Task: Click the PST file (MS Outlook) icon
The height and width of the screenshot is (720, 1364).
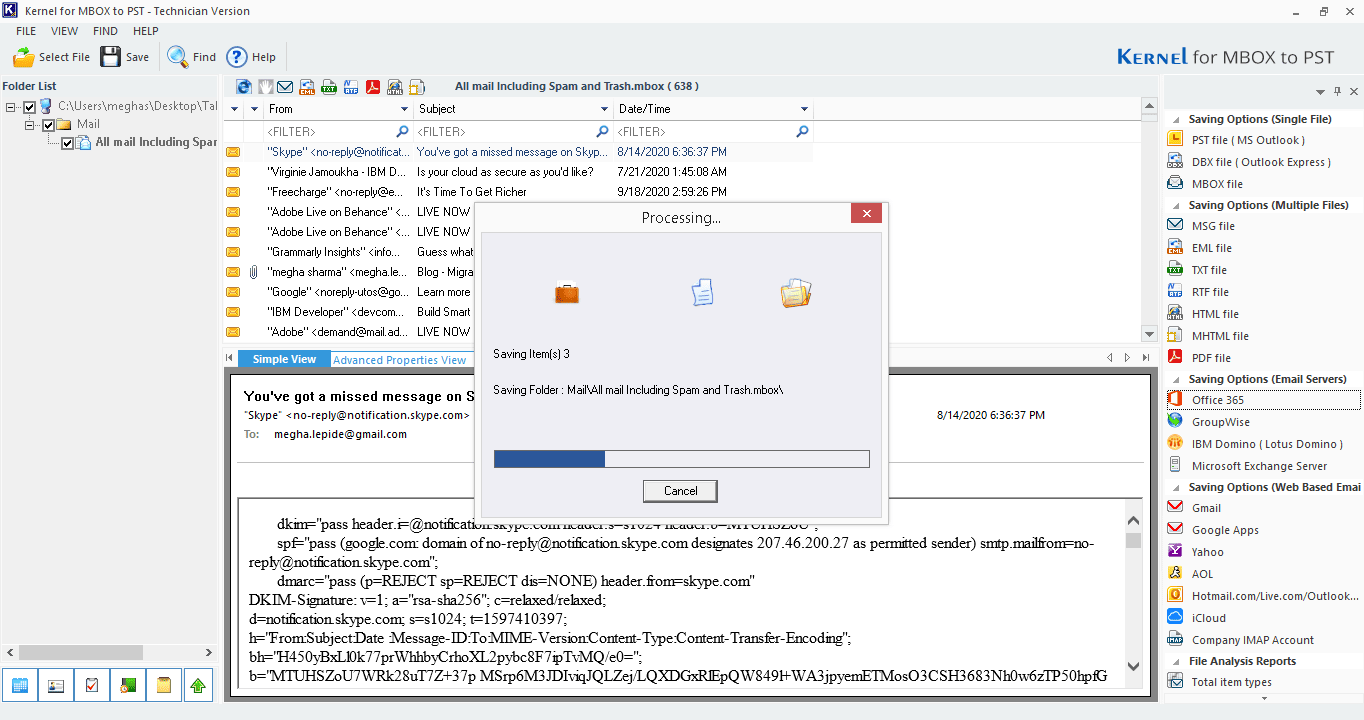Action: coord(1176,140)
